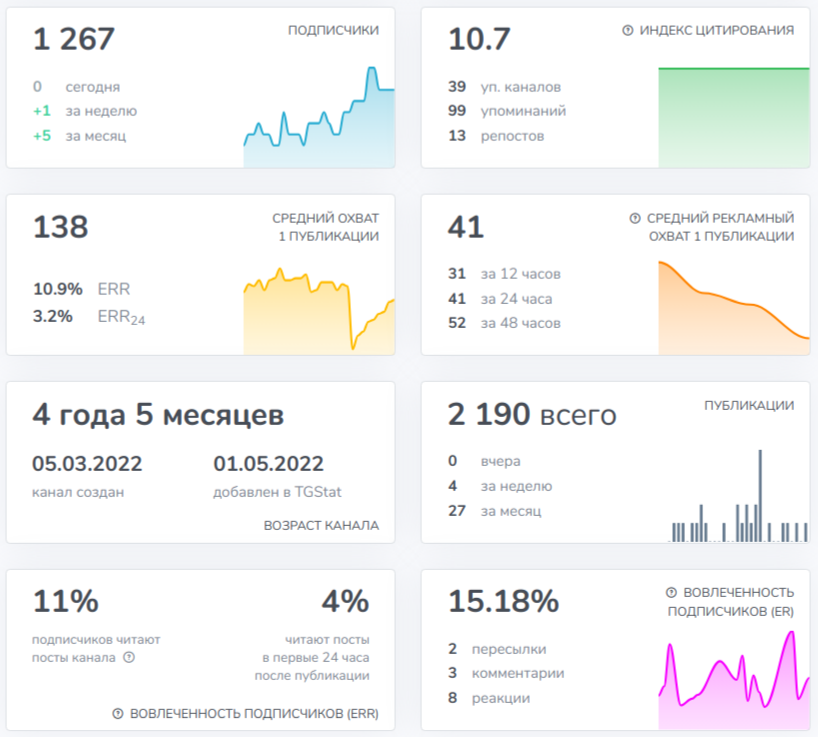The height and width of the screenshot is (737, 818).
Task: Open help icon beside ВОВЛЕЧЕННОСТЬ ПОДПИСЧИКОВ (ERR)
Action: [118, 714]
